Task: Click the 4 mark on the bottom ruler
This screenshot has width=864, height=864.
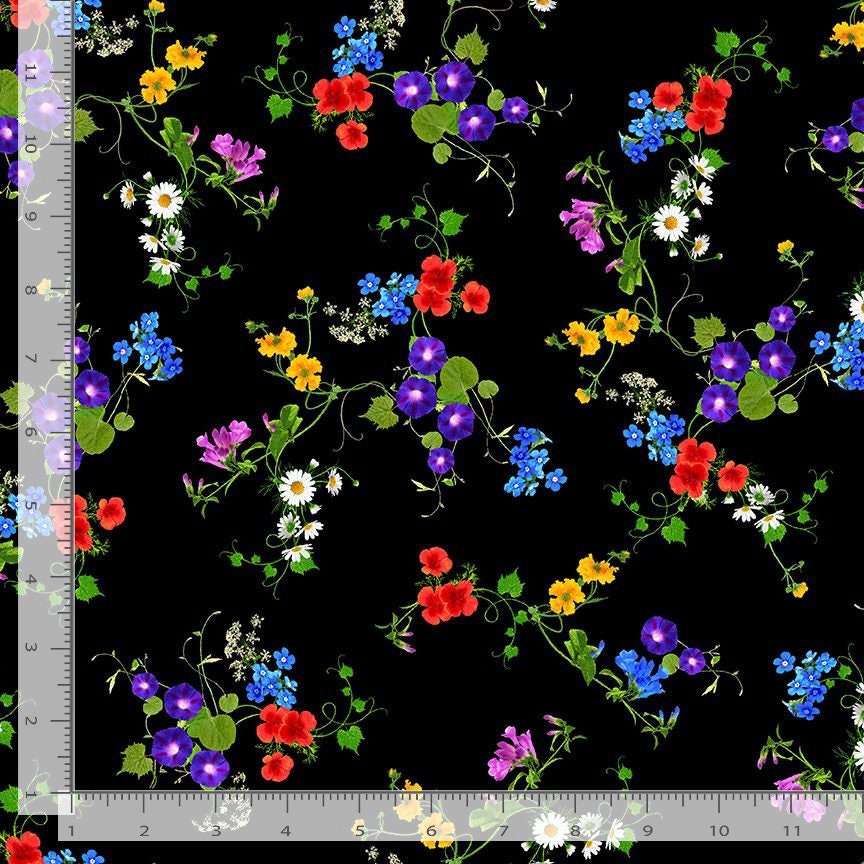Action: 287,831
